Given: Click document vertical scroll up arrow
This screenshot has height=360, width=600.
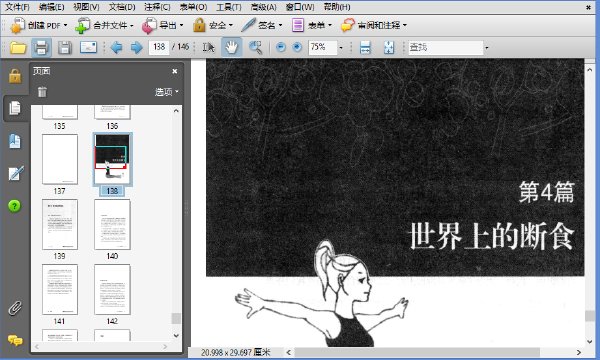Looking at the screenshot, I should (x=590, y=70).
